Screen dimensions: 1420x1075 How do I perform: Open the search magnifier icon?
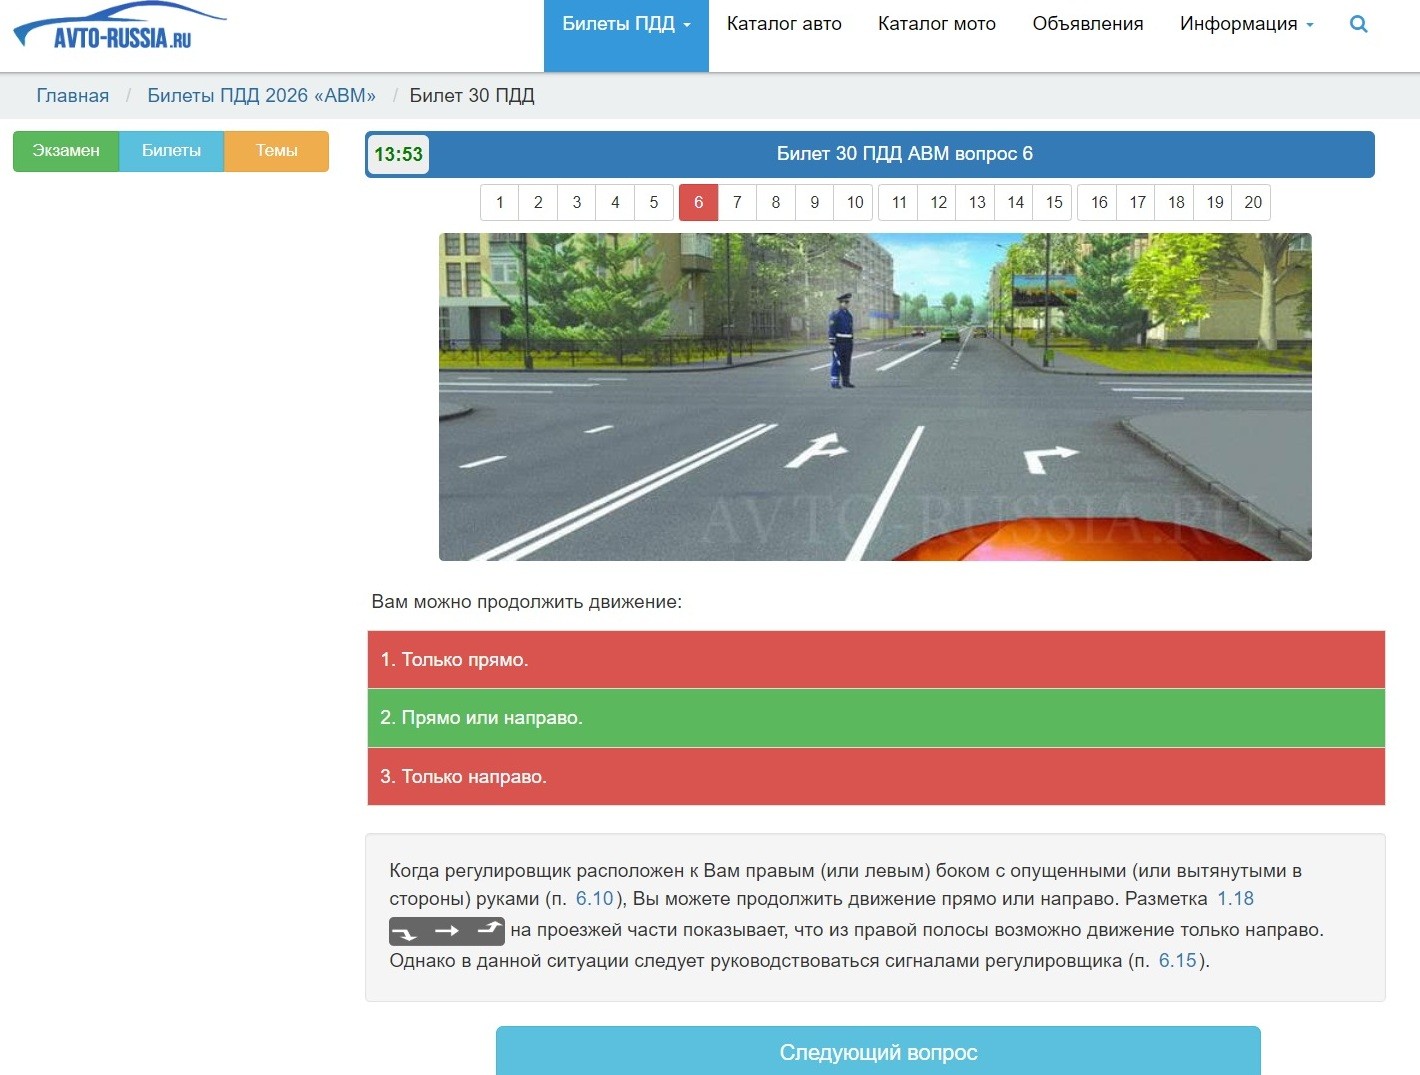click(x=1358, y=24)
